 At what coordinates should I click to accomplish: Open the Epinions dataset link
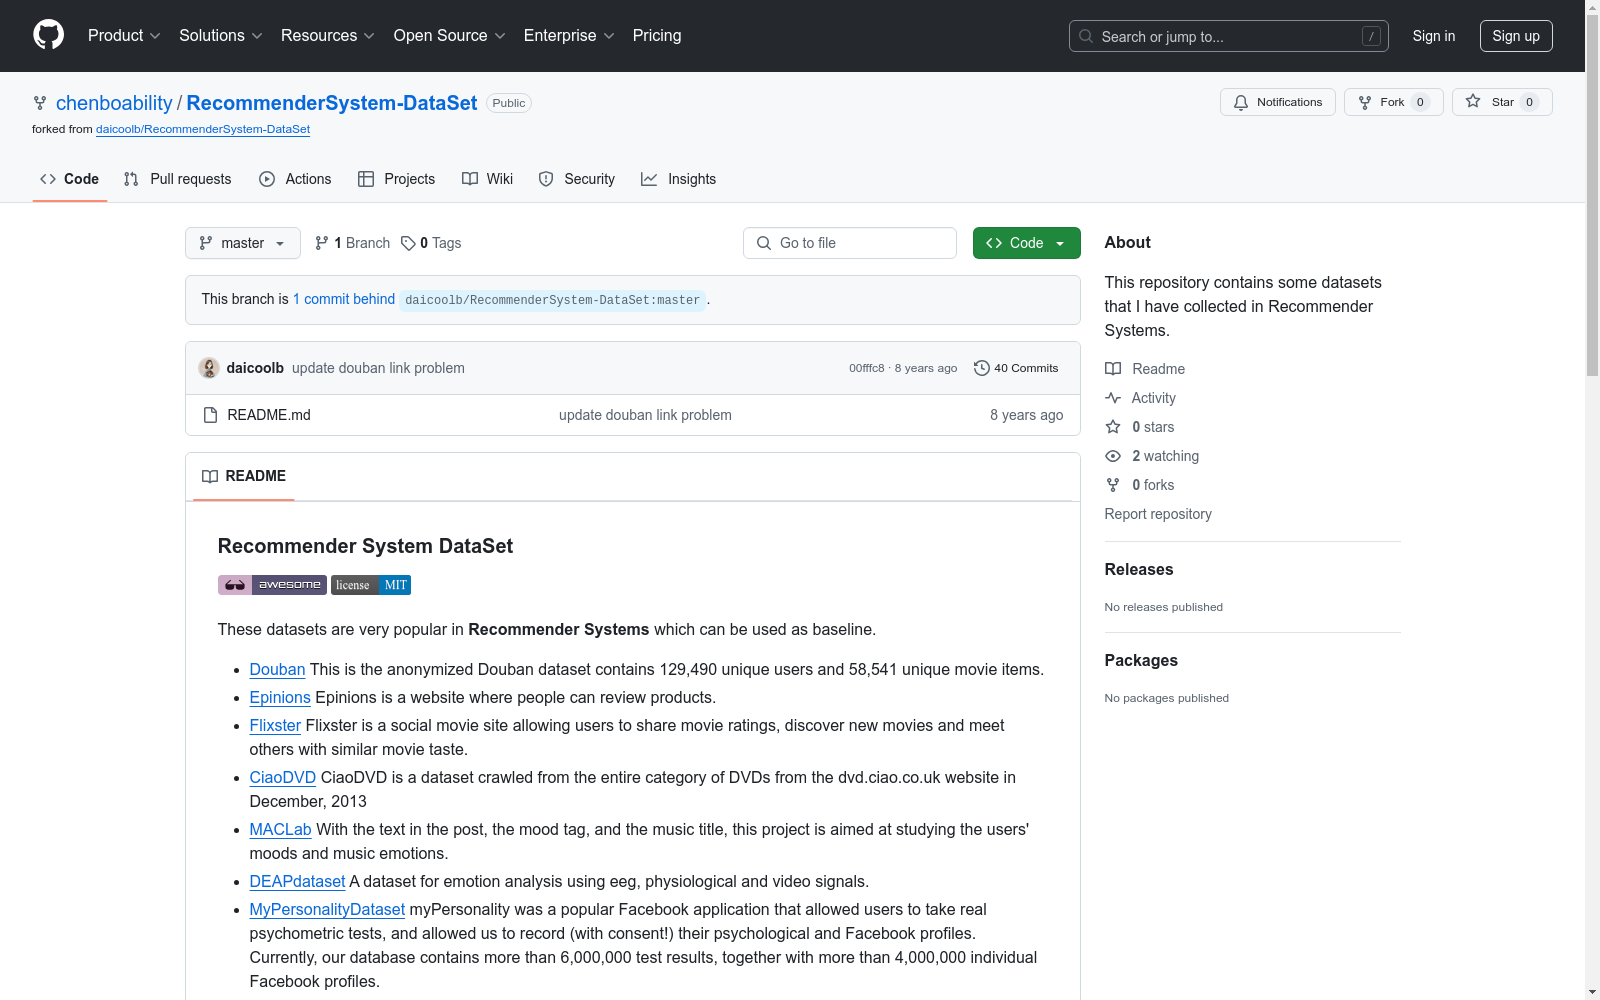coord(280,698)
